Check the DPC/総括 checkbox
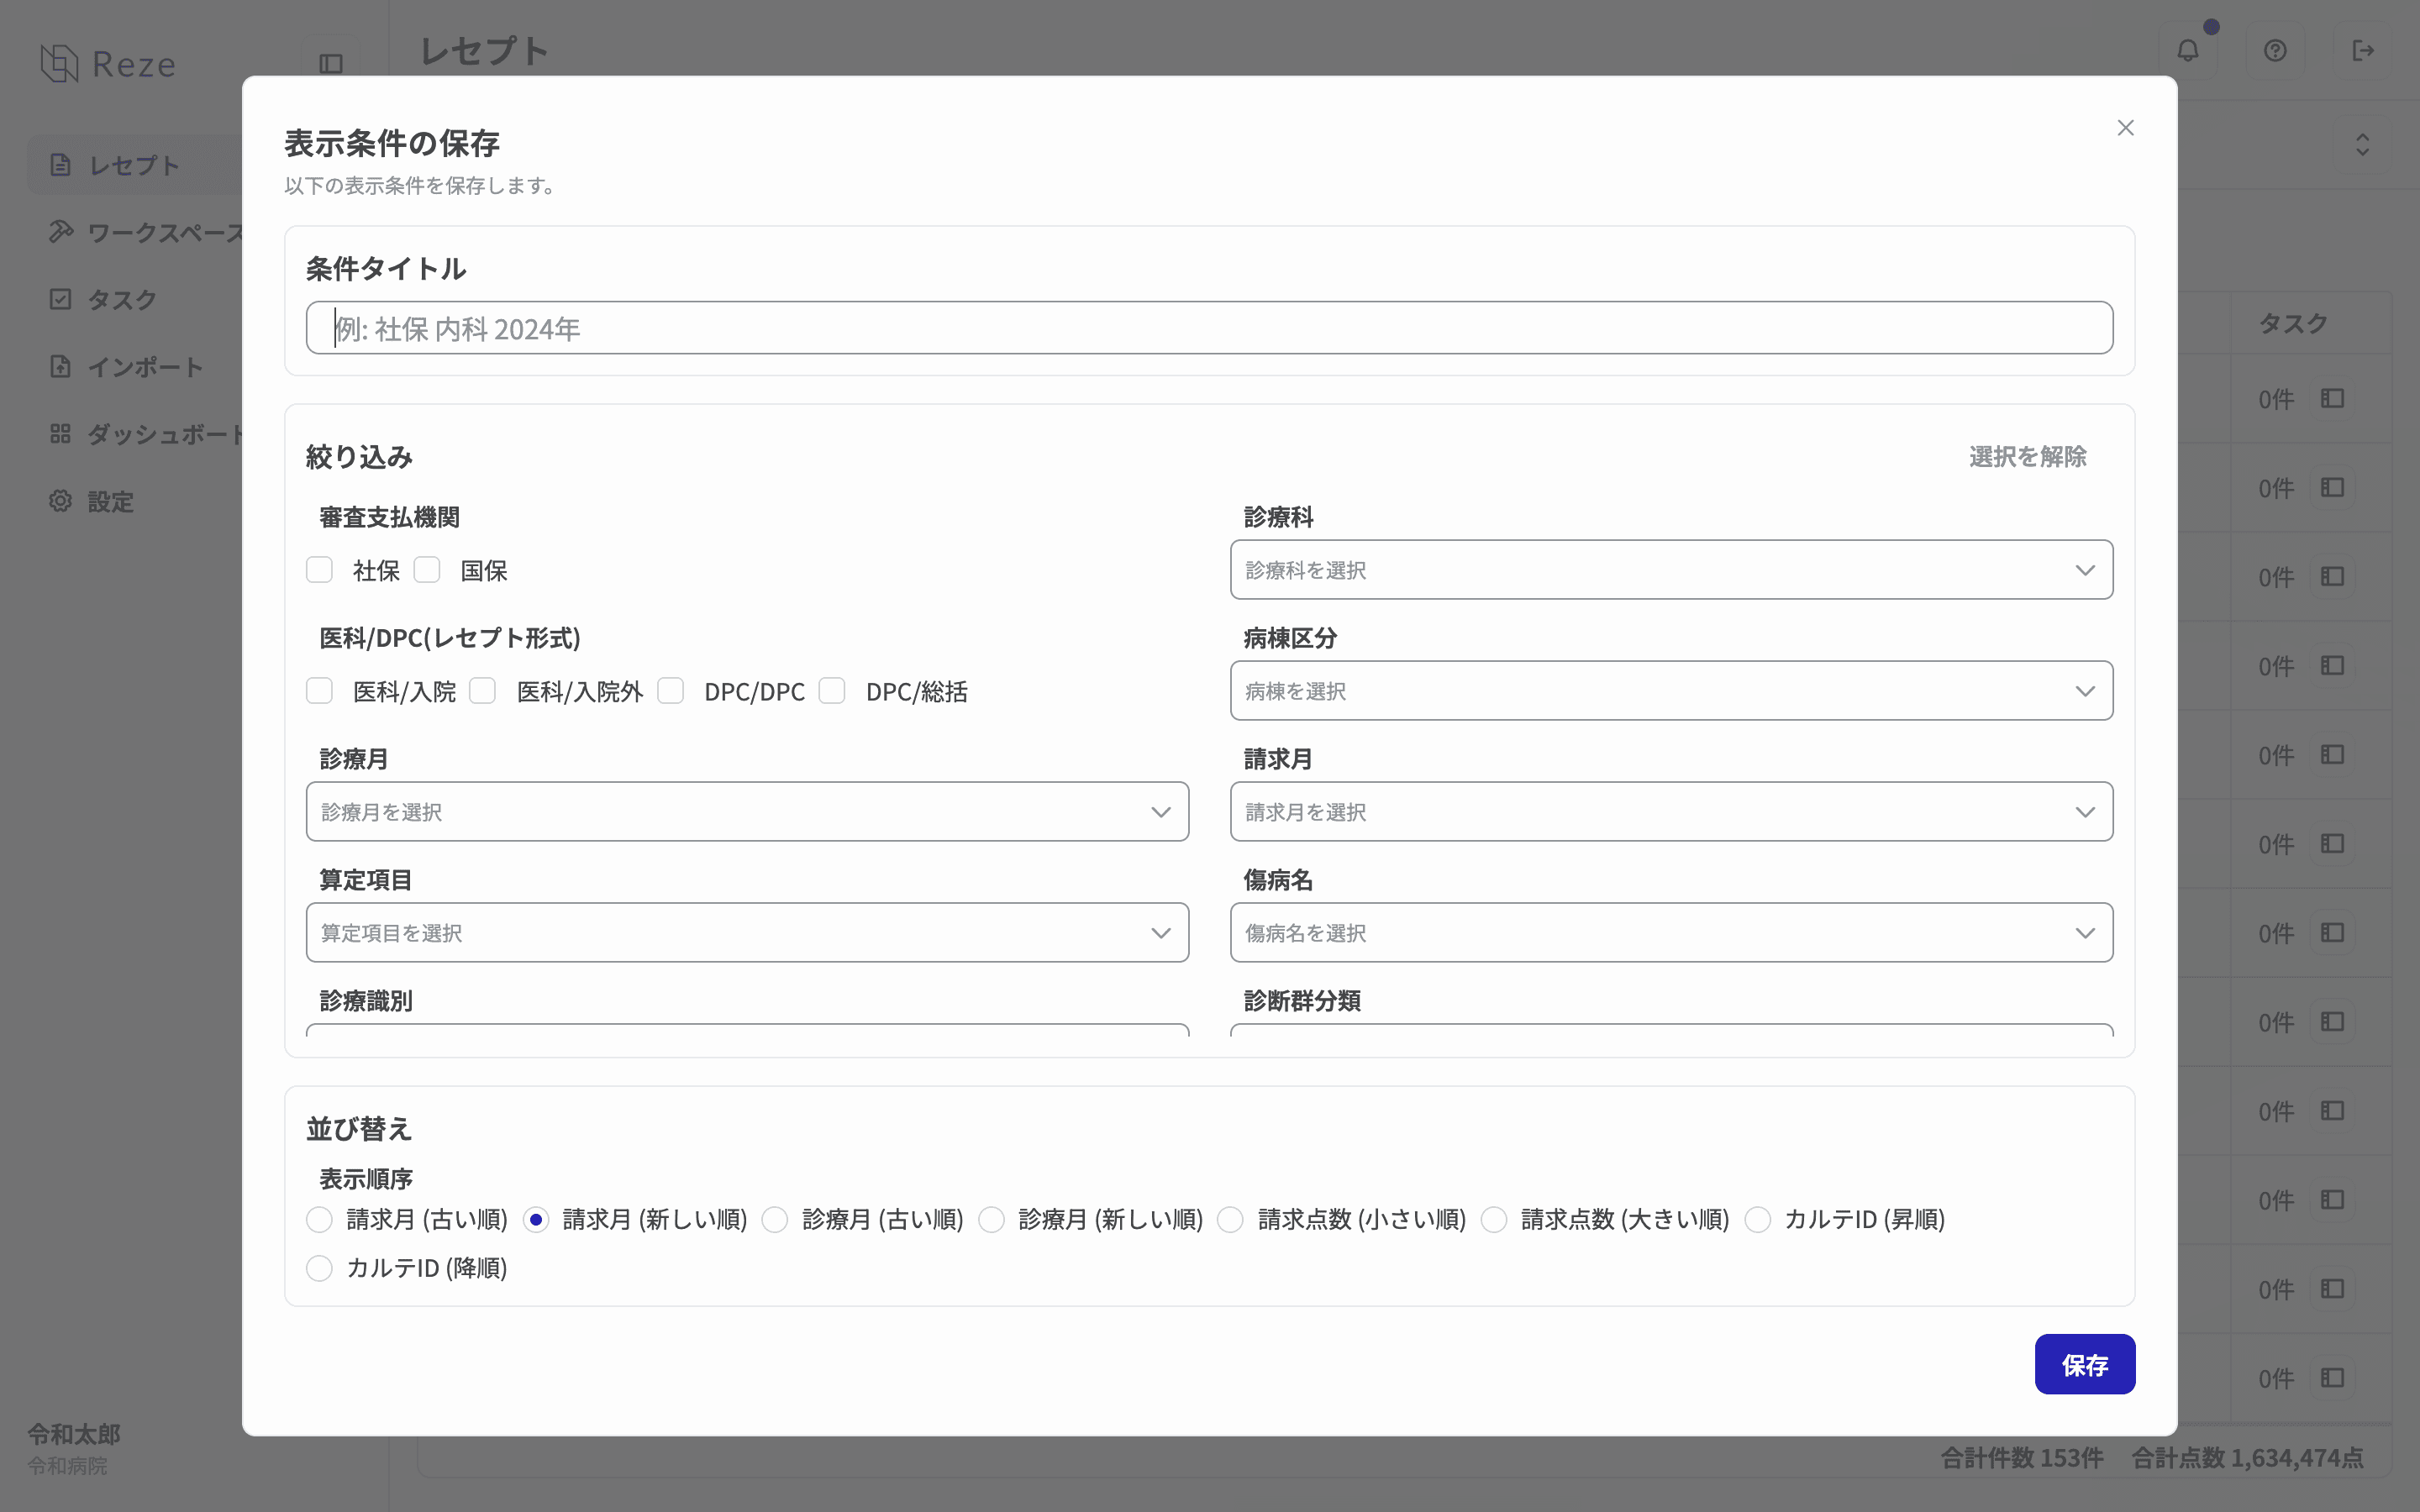 tap(832, 691)
